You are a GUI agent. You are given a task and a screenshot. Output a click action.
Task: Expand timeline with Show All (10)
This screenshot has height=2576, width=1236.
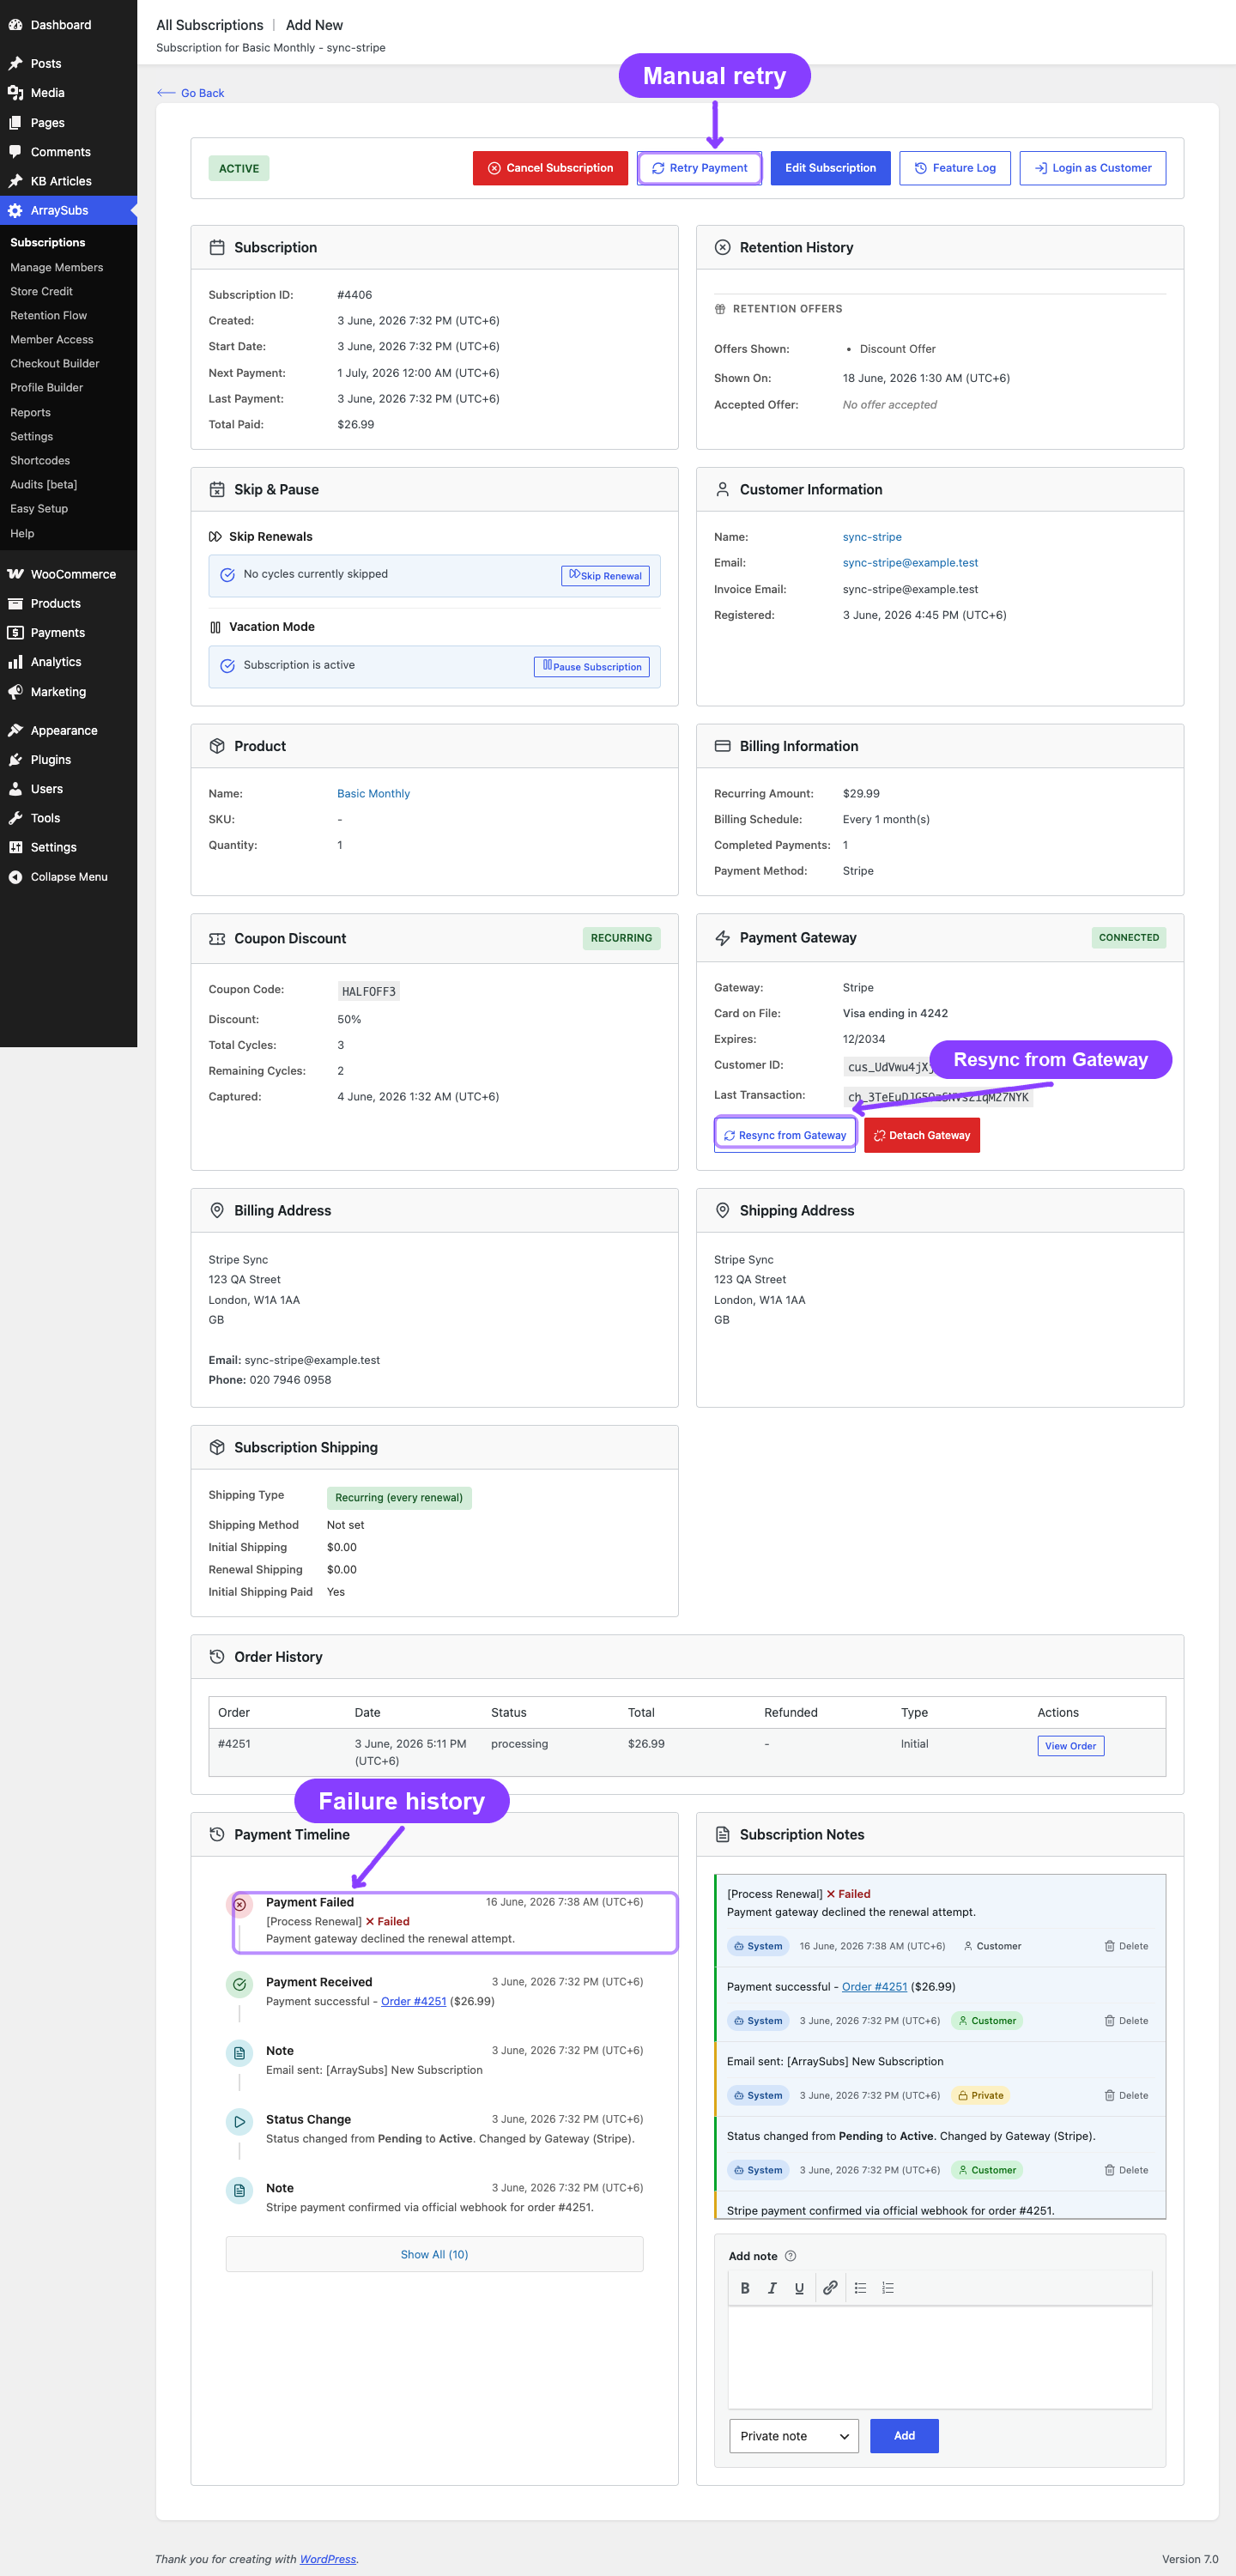pyautogui.click(x=434, y=2254)
